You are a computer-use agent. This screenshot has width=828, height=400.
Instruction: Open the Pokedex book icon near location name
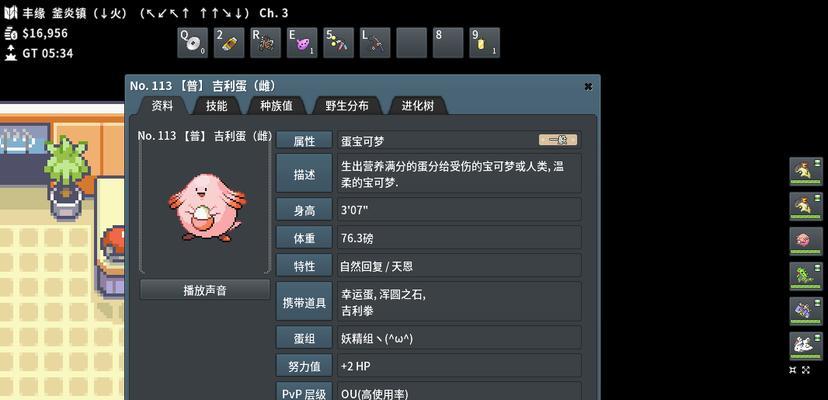11,13
